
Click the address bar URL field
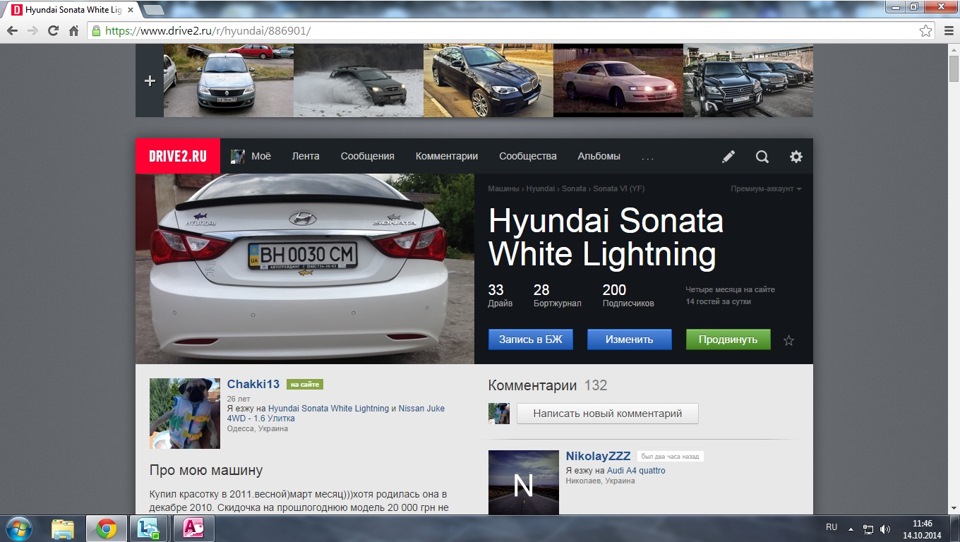point(502,31)
